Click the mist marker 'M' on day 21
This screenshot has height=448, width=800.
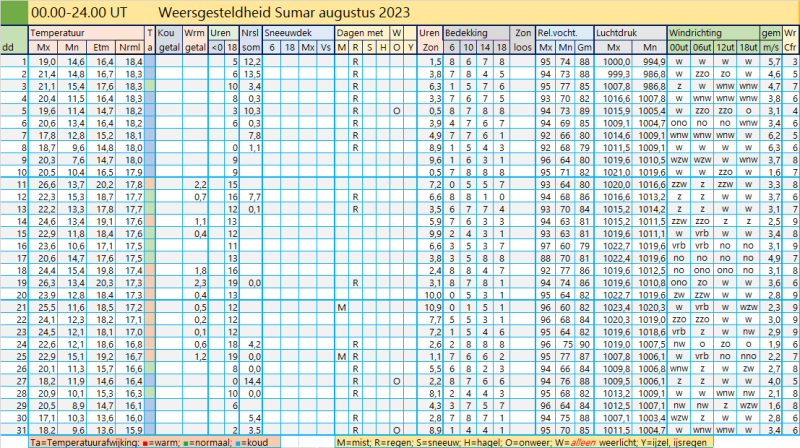tap(341, 308)
